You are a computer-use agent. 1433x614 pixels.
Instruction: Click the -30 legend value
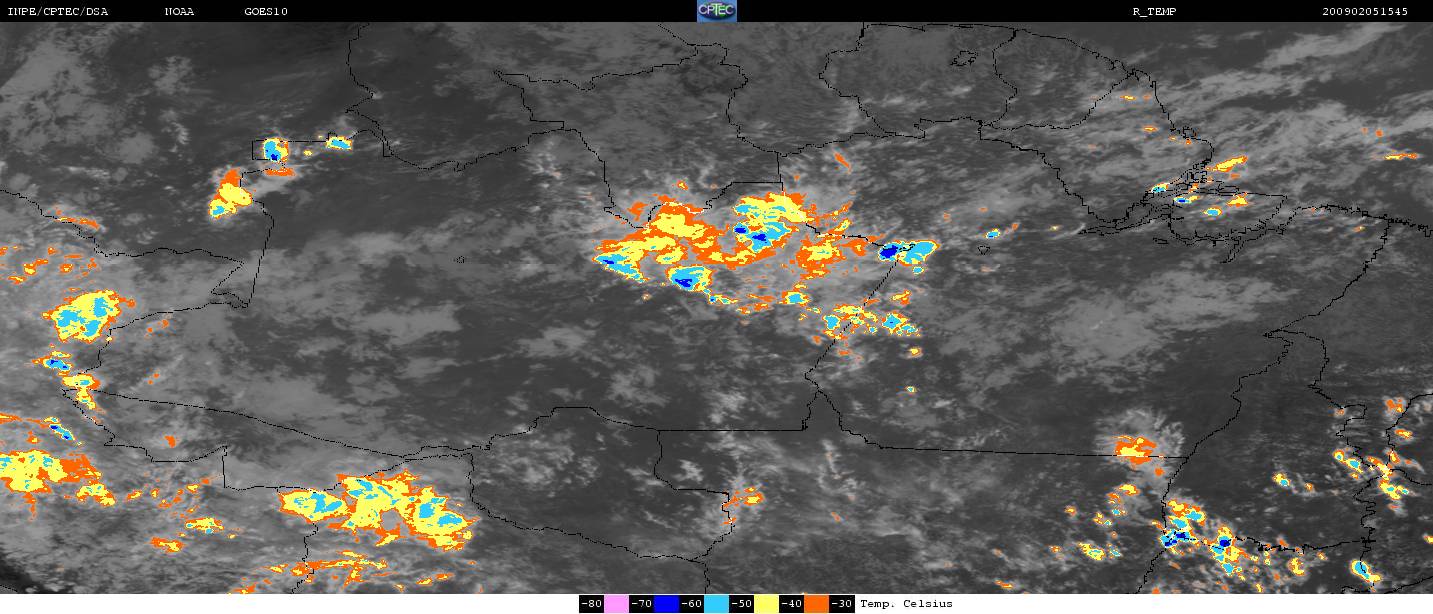tap(842, 604)
